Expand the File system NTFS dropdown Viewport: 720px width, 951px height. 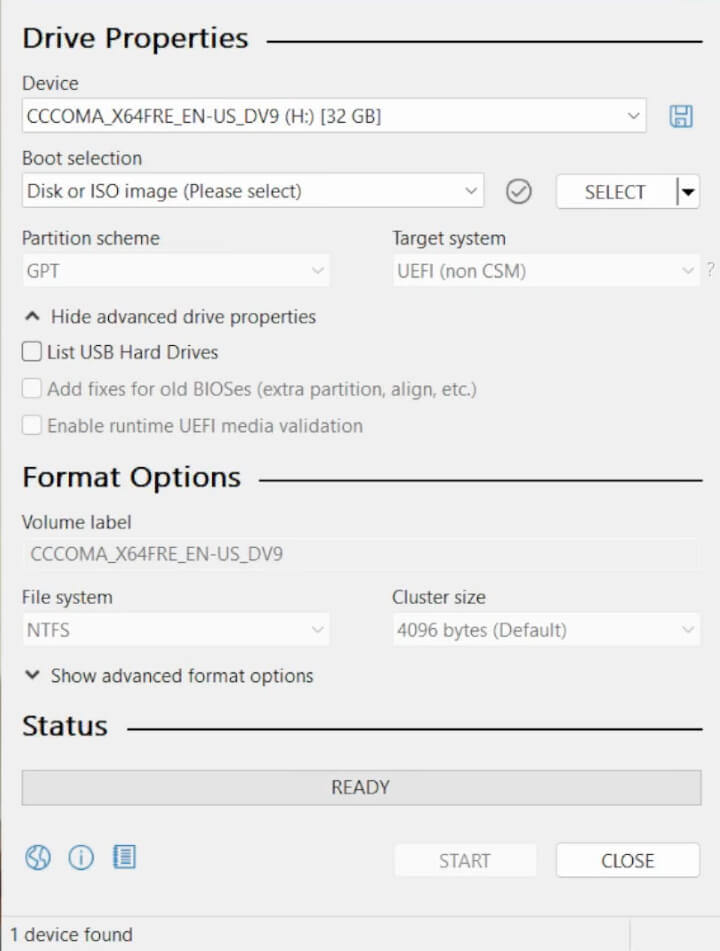176,630
